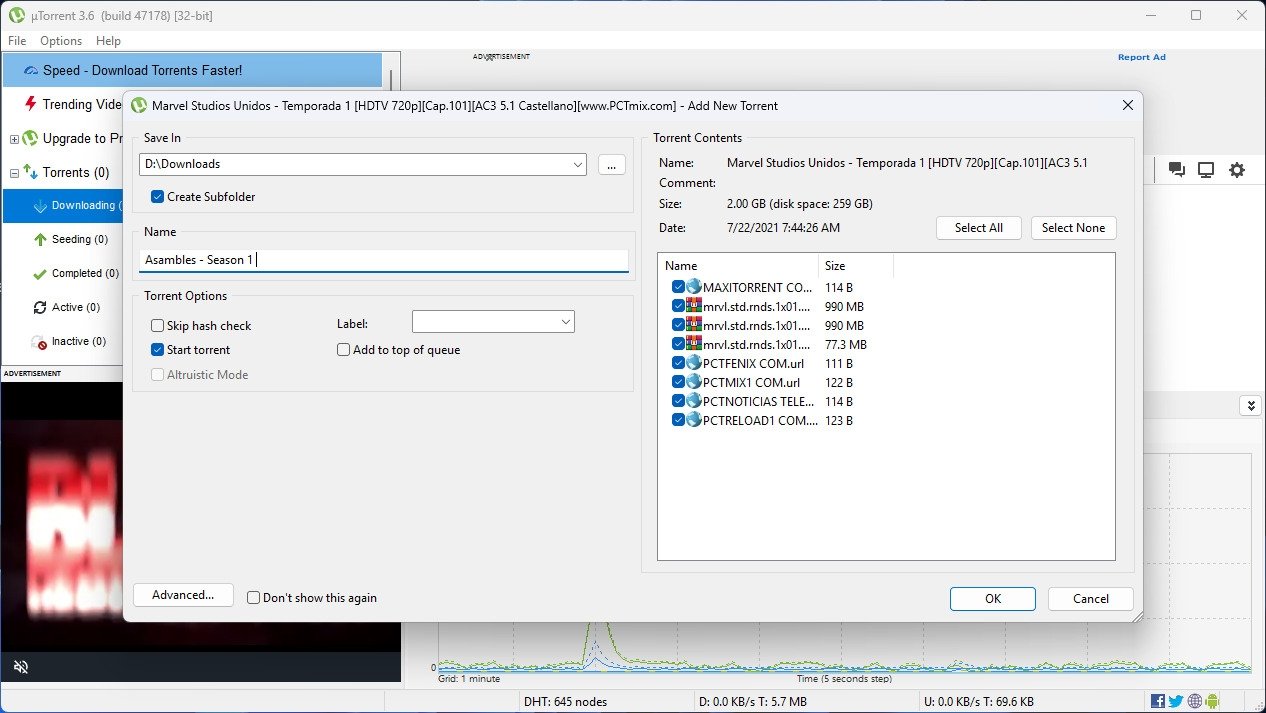Click the green uTorrent Upgrade to Pro icon
The image size is (1266, 713).
click(x=31, y=139)
